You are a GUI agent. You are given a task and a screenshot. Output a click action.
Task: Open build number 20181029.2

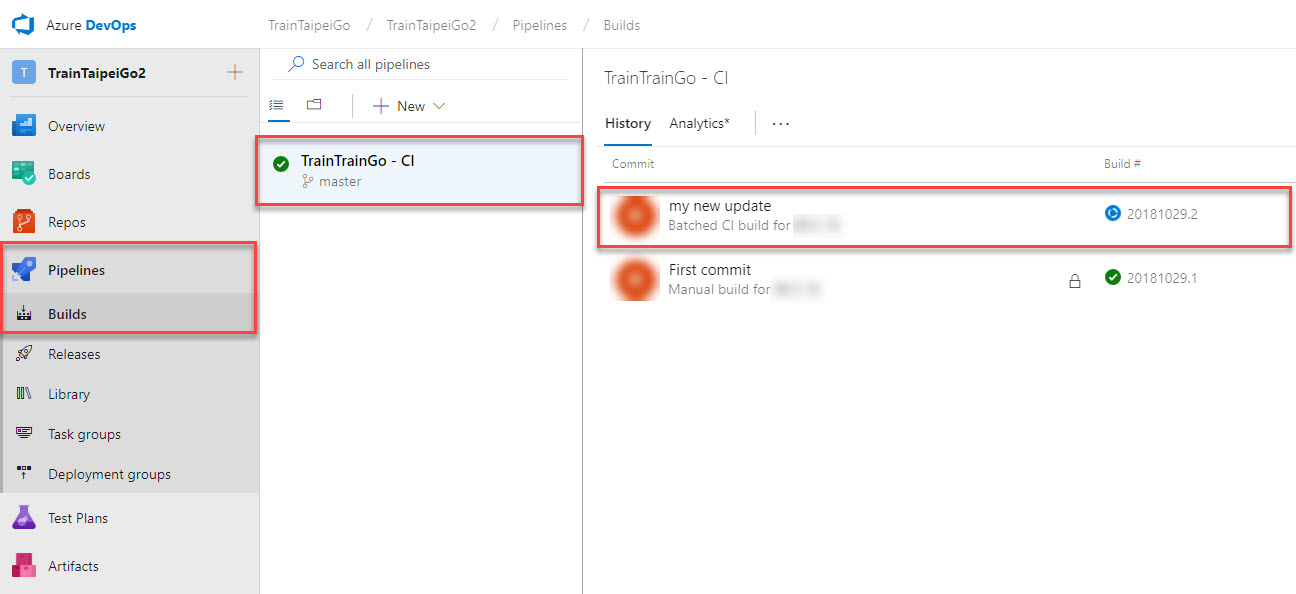pyautogui.click(x=1162, y=214)
